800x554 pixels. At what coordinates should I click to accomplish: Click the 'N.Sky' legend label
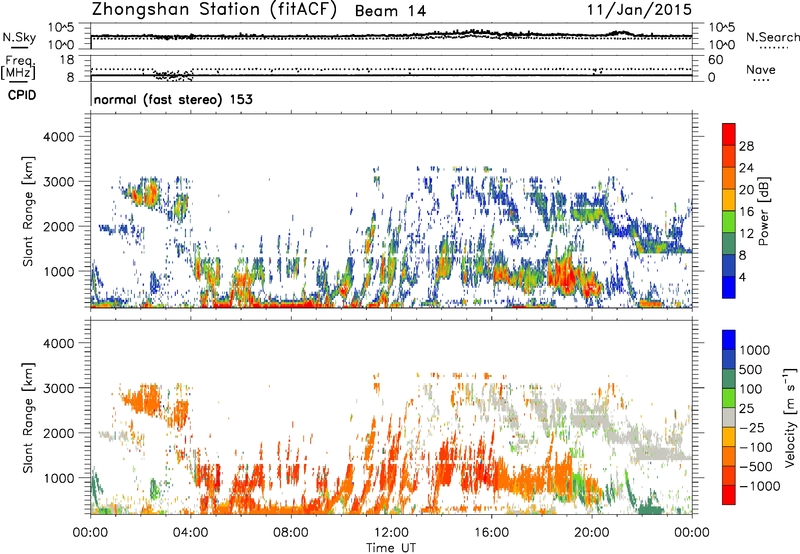pos(19,37)
